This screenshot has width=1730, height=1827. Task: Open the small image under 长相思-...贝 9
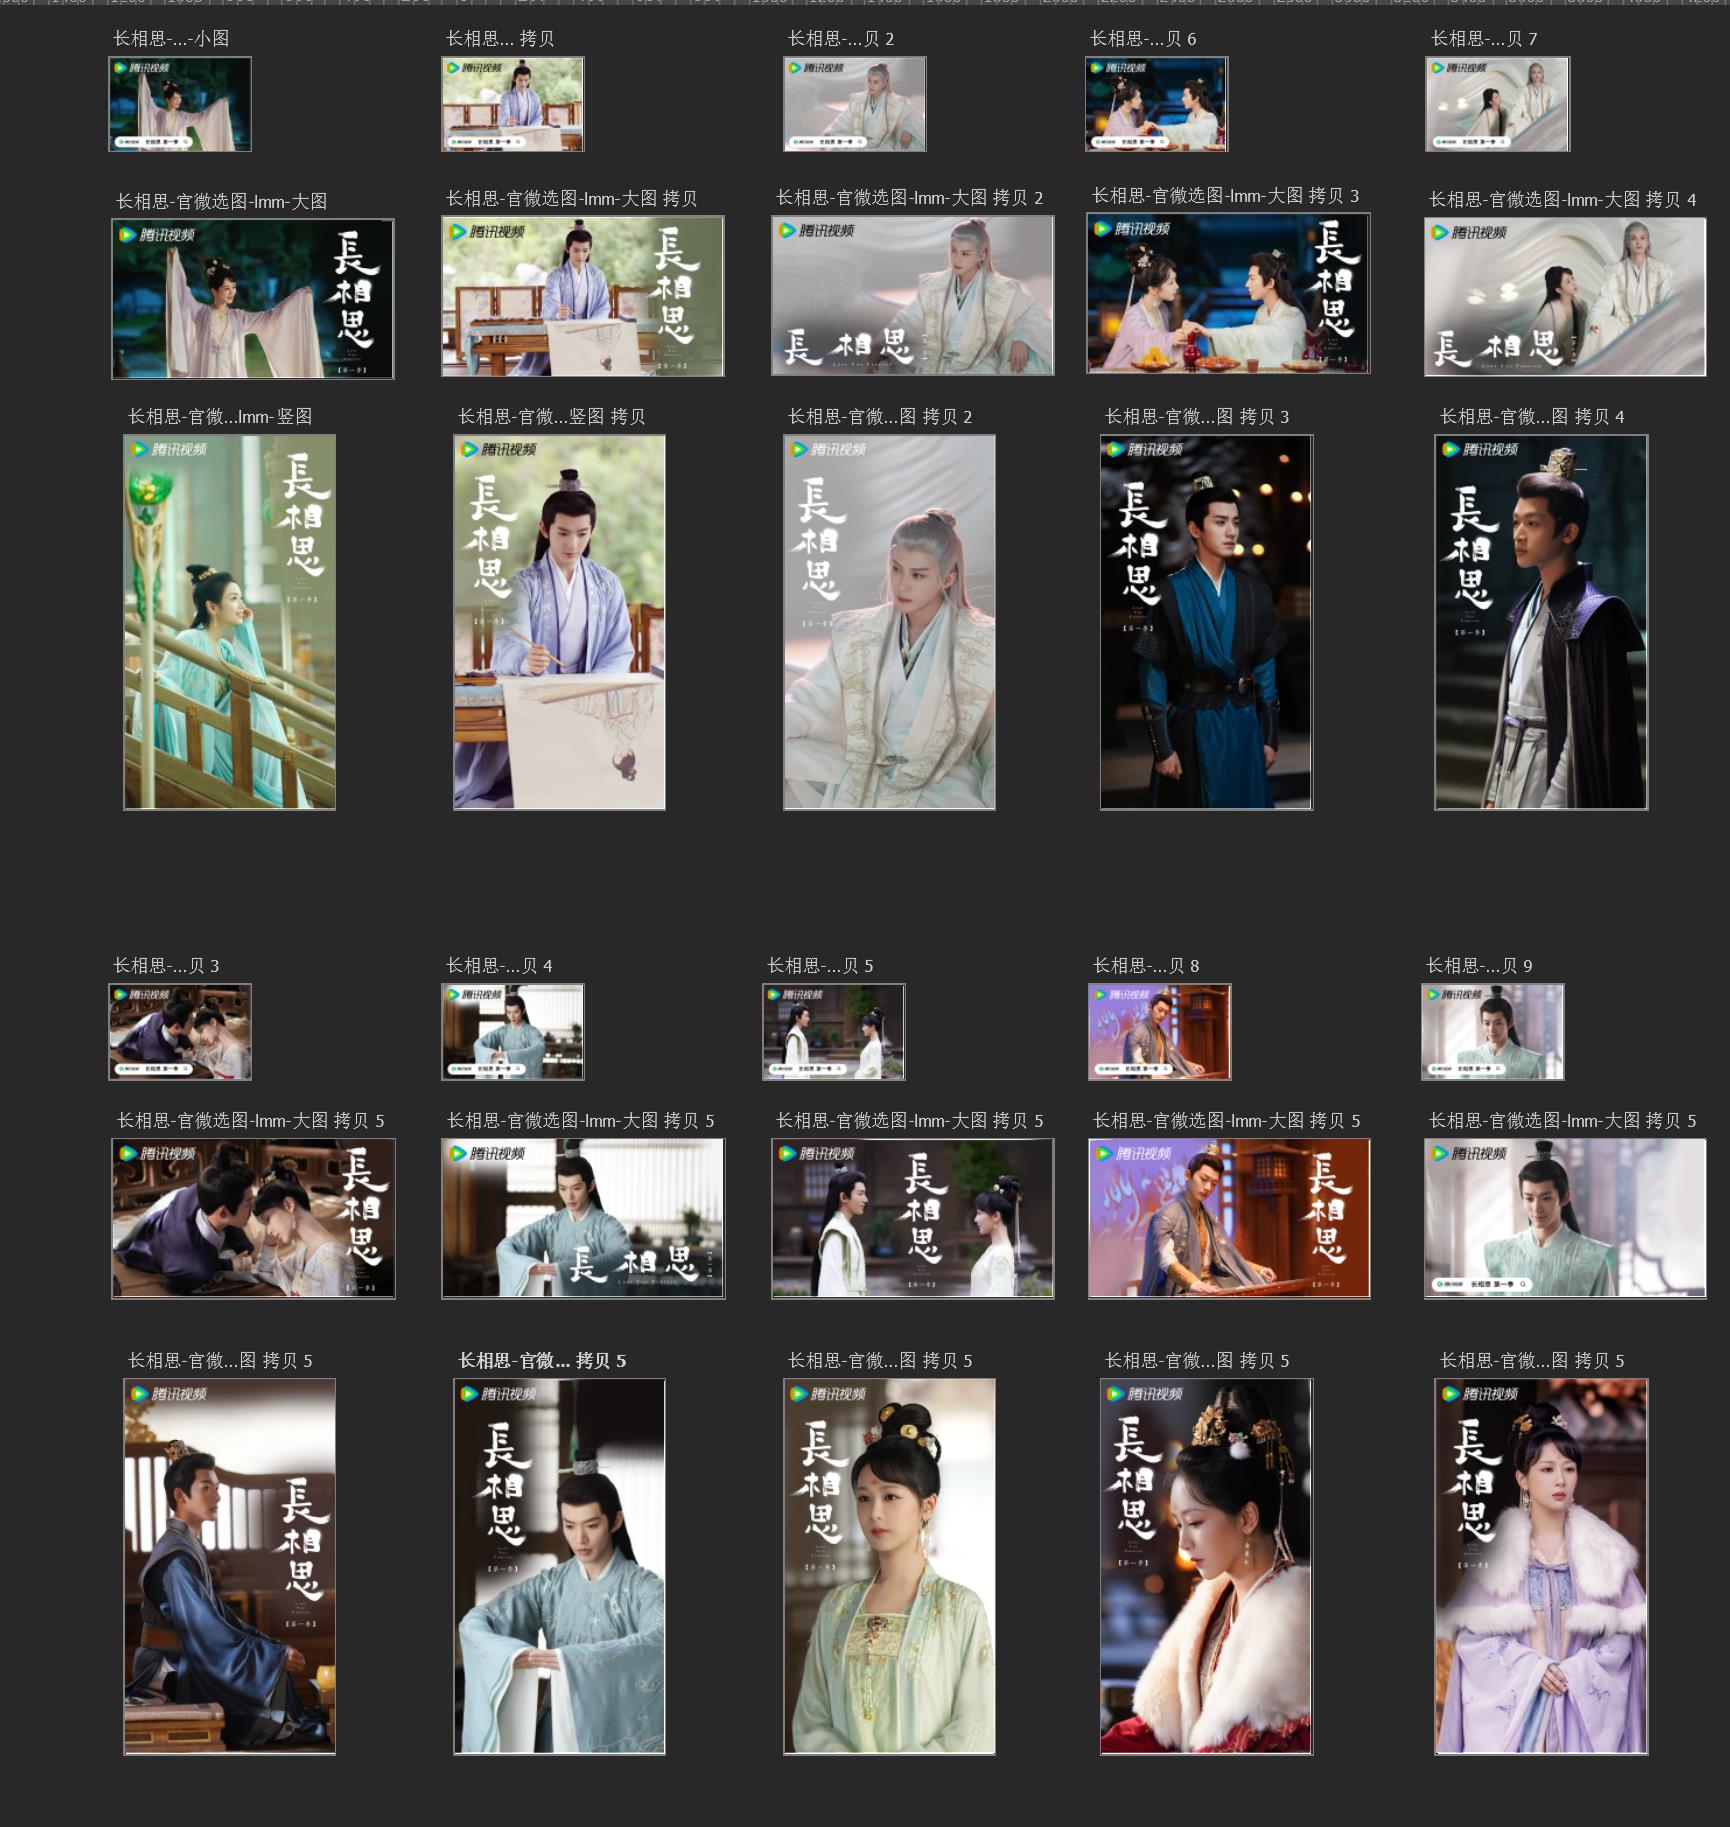click(x=1493, y=1032)
